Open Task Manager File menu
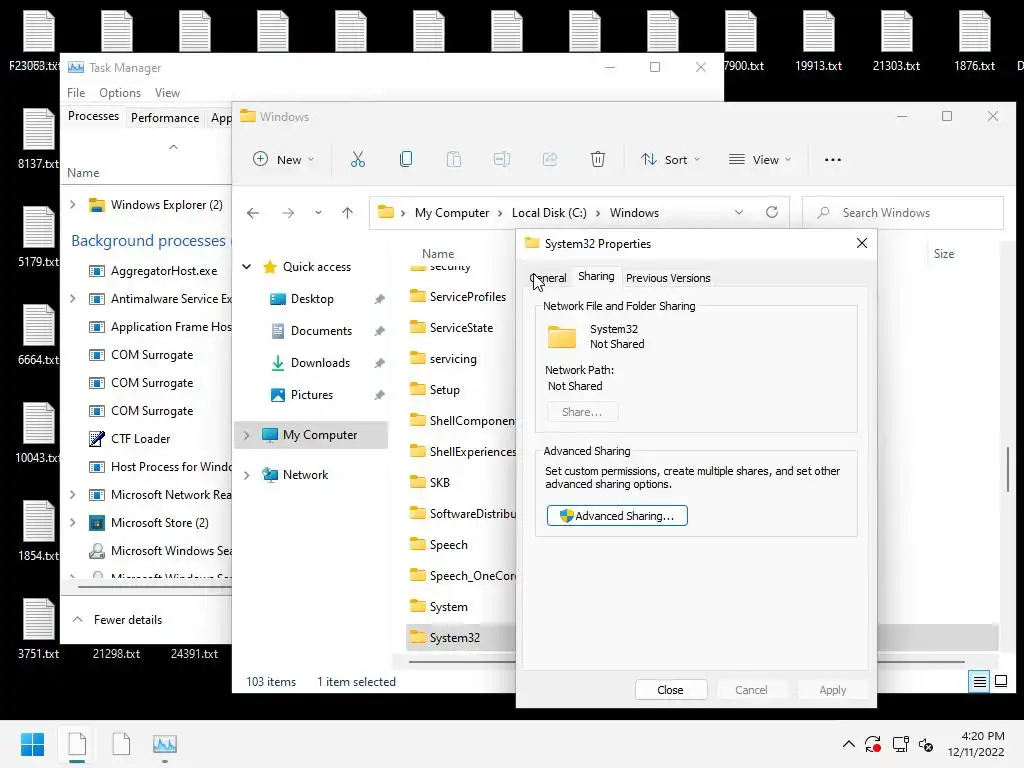The height and width of the screenshot is (768, 1024). pyautogui.click(x=76, y=93)
